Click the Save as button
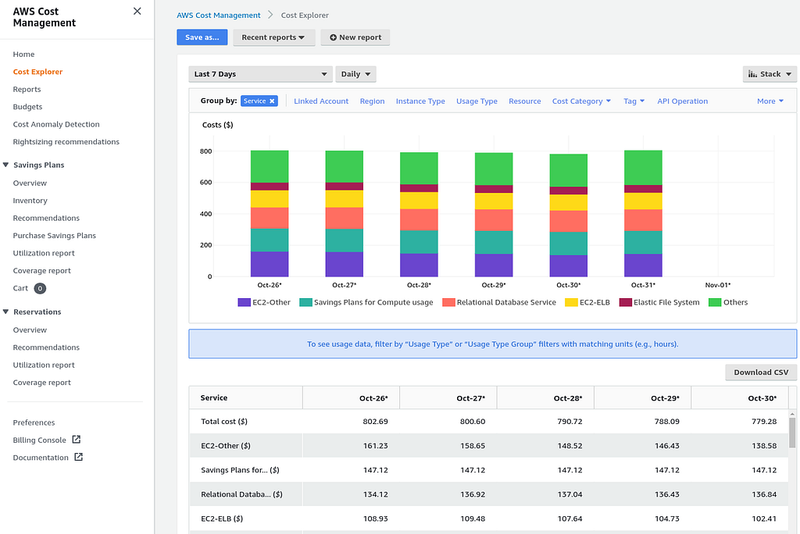 [202, 37]
